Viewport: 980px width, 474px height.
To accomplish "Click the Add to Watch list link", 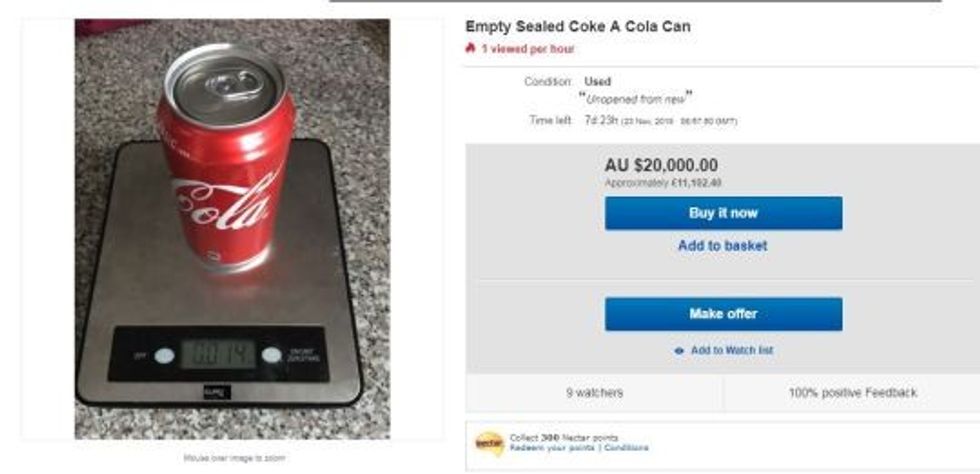I will pos(731,351).
